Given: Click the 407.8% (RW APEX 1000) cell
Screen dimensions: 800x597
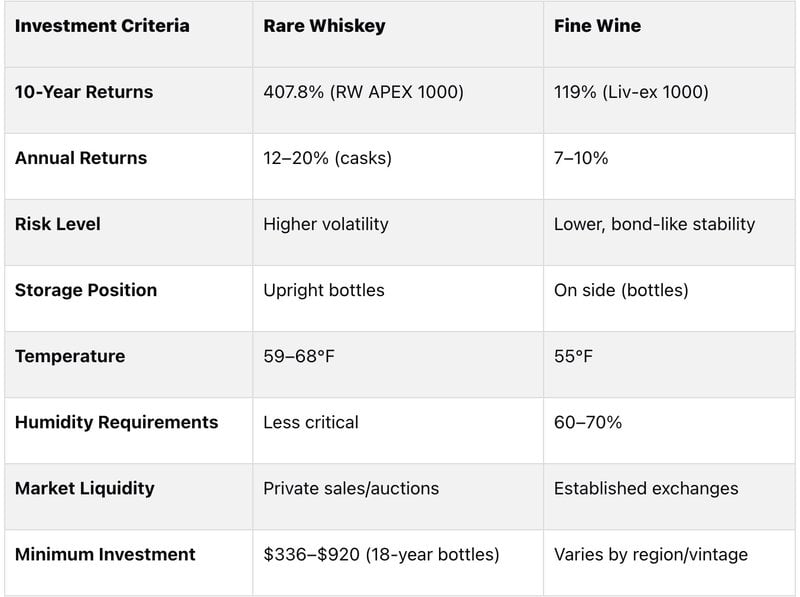Looking at the screenshot, I should click(x=364, y=92).
